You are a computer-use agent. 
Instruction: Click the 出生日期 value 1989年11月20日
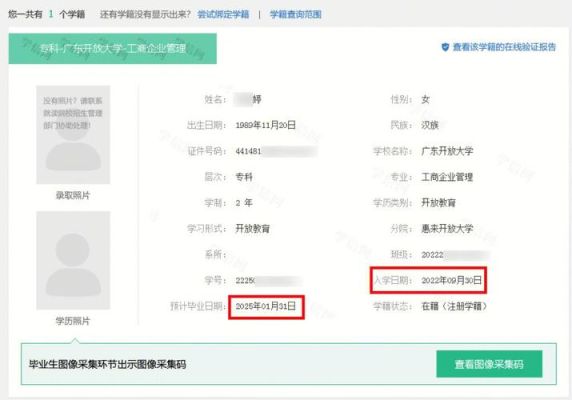point(266,125)
